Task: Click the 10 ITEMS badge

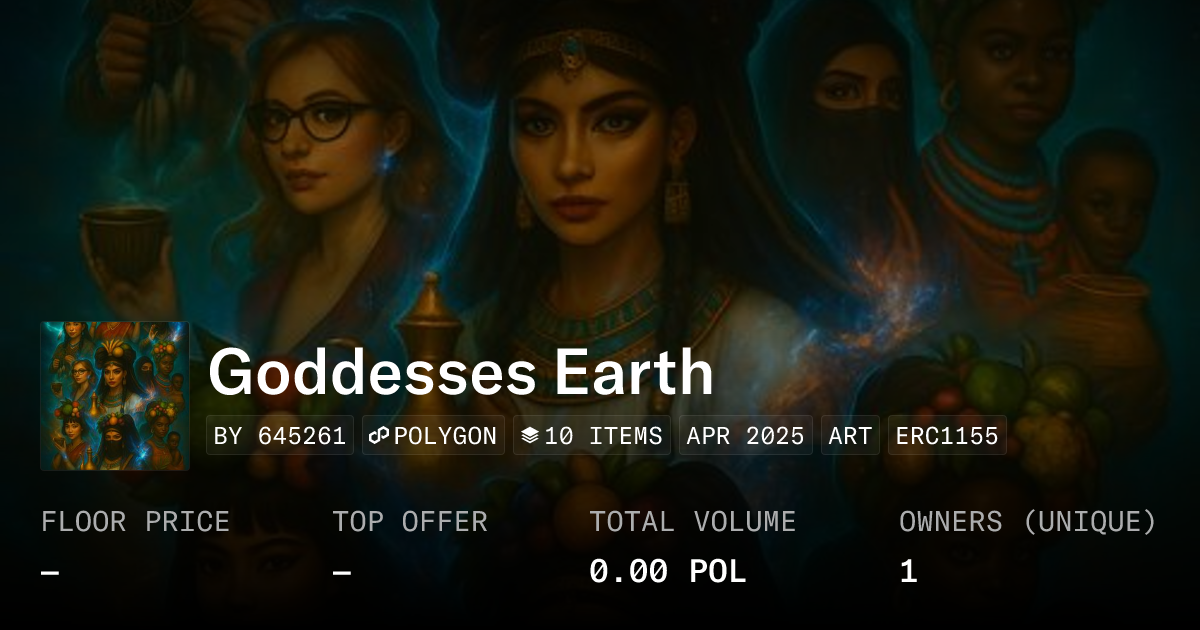Action: [x=592, y=436]
